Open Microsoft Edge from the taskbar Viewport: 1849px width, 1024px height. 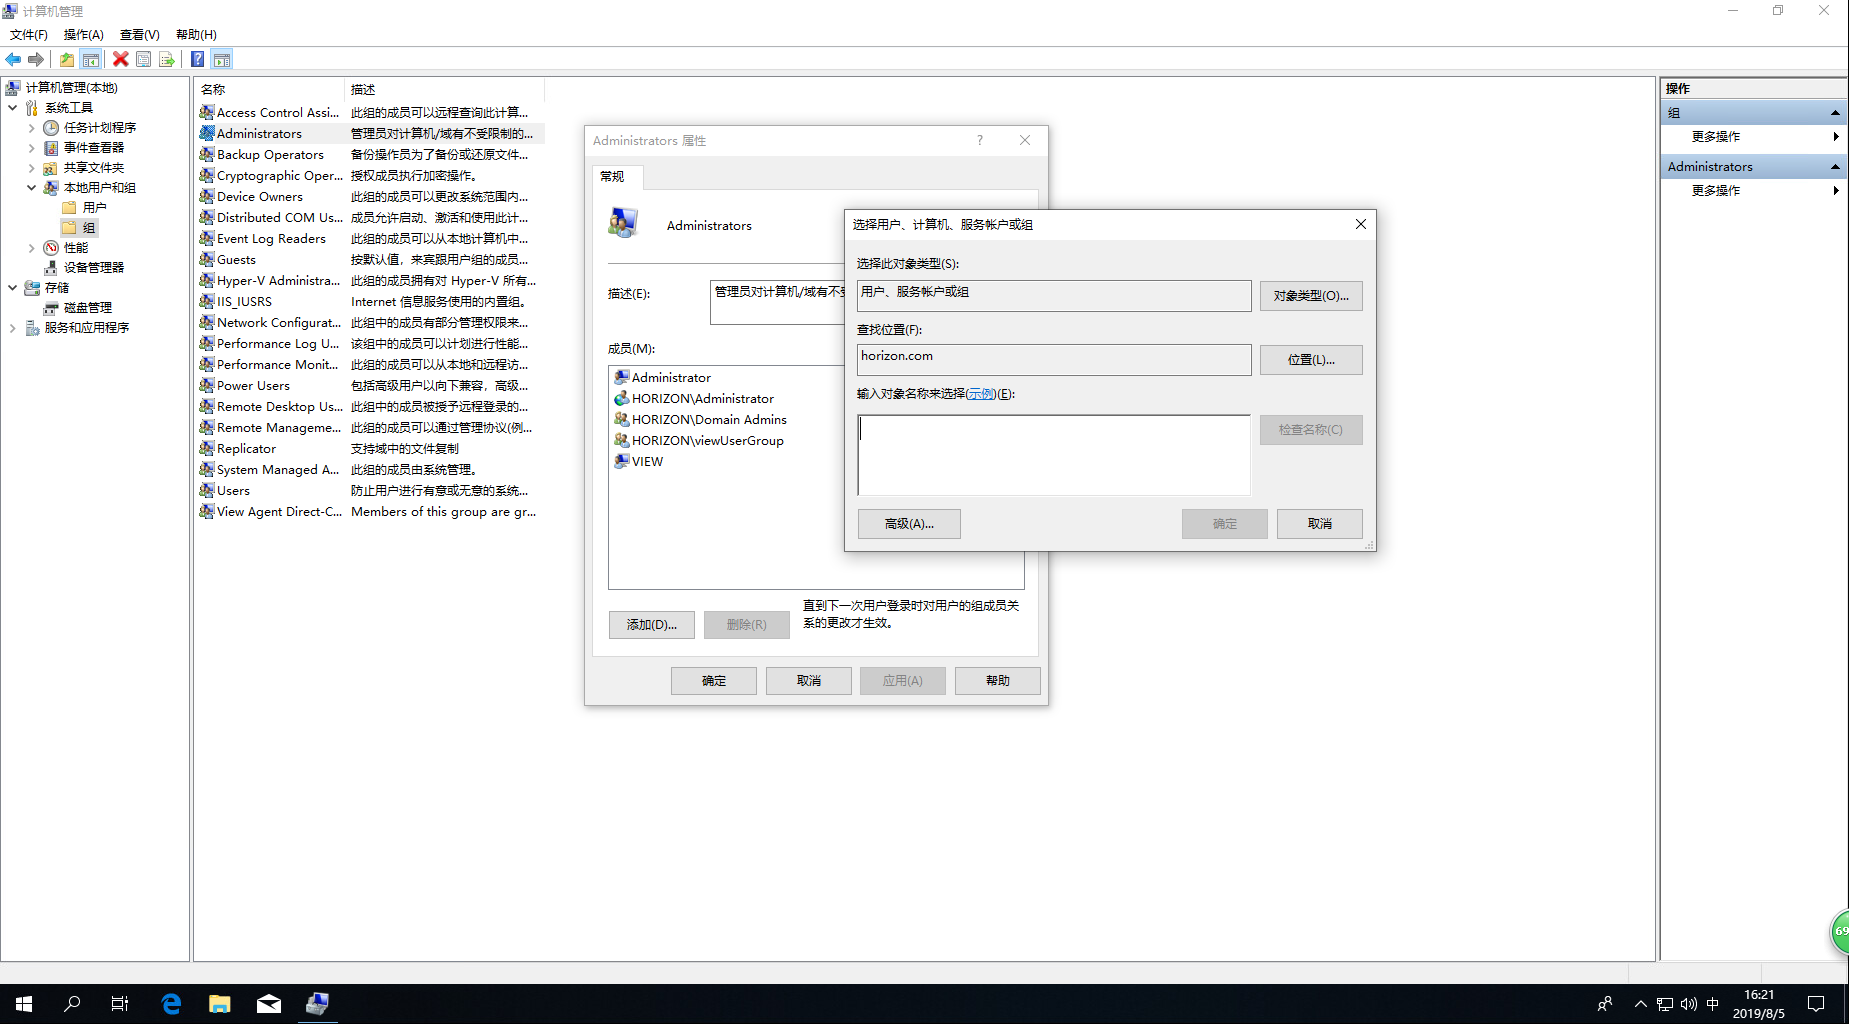pyautogui.click(x=171, y=1004)
